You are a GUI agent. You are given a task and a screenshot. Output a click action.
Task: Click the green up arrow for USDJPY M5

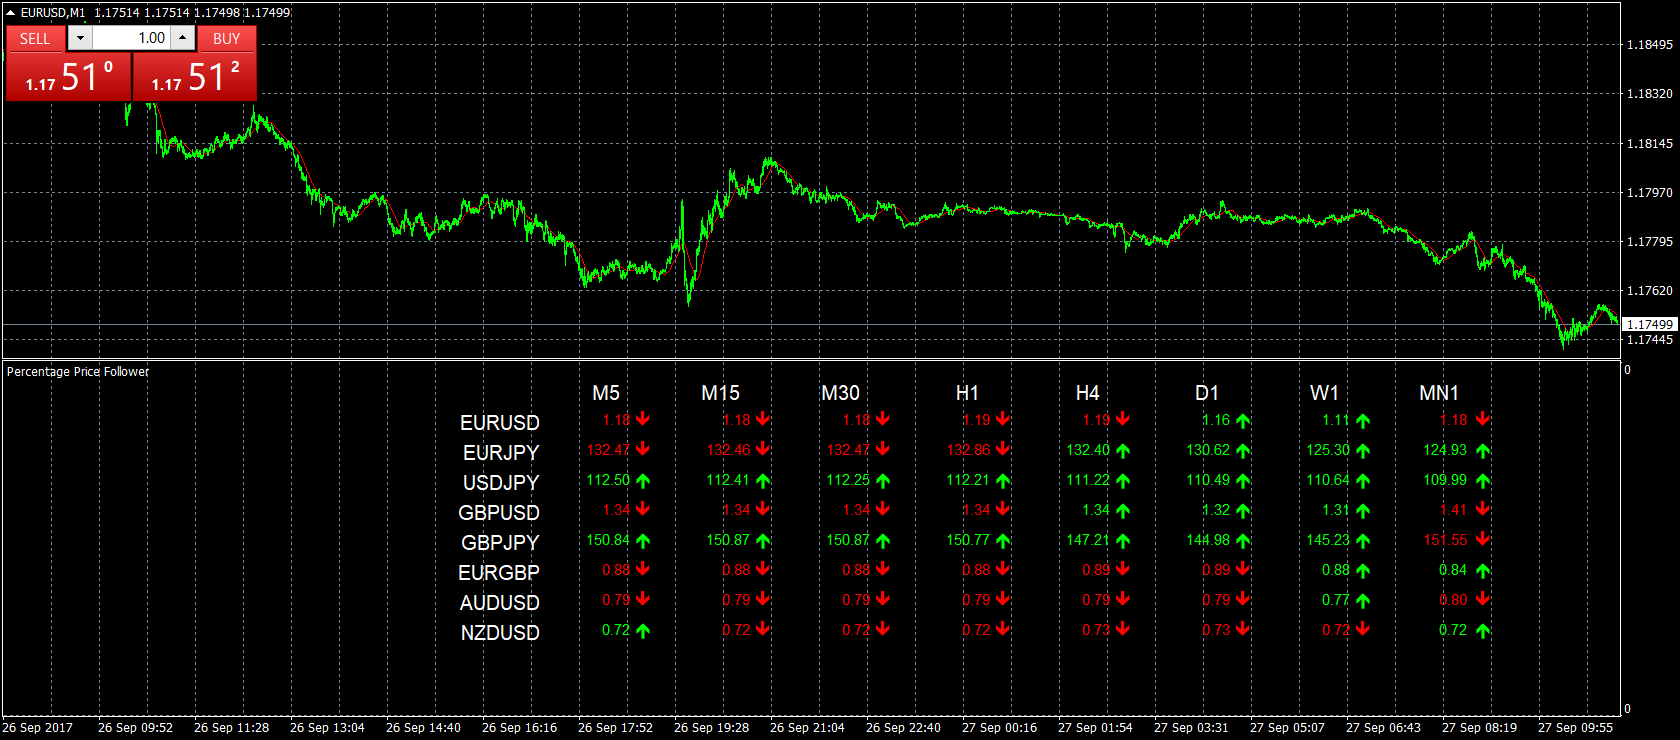click(x=643, y=481)
